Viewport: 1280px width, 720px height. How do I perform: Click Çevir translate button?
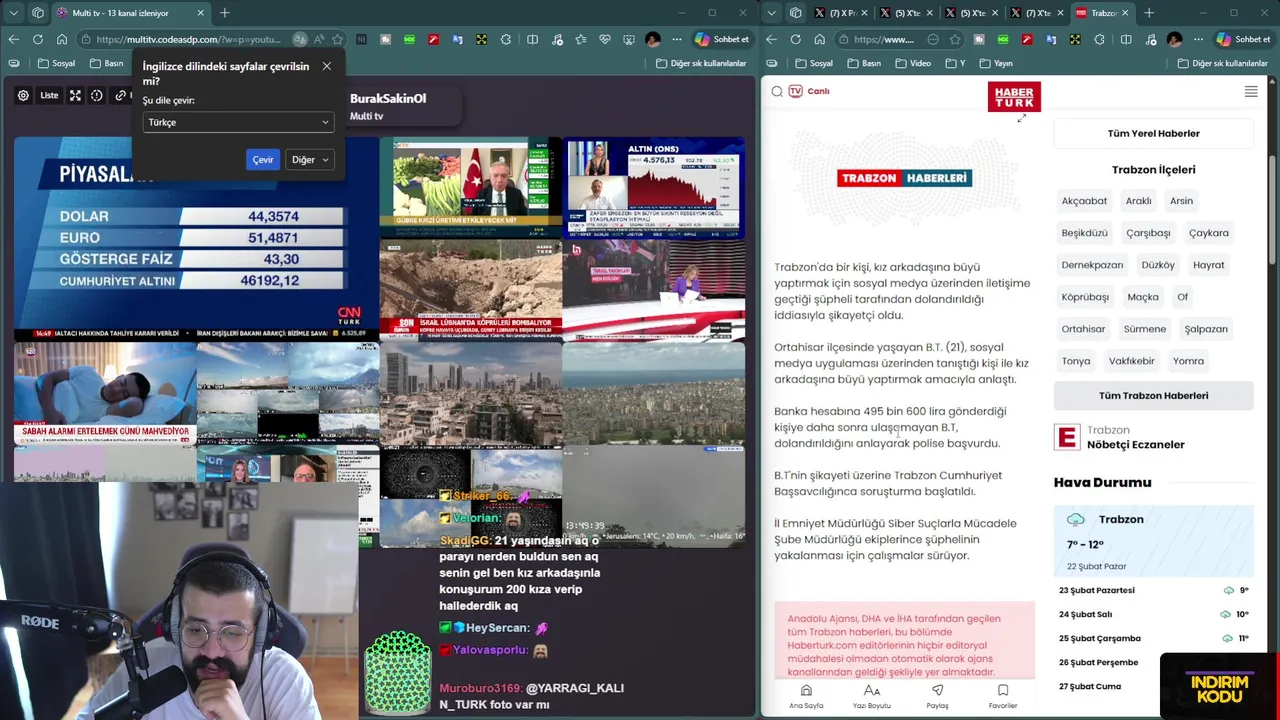pos(263,159)
